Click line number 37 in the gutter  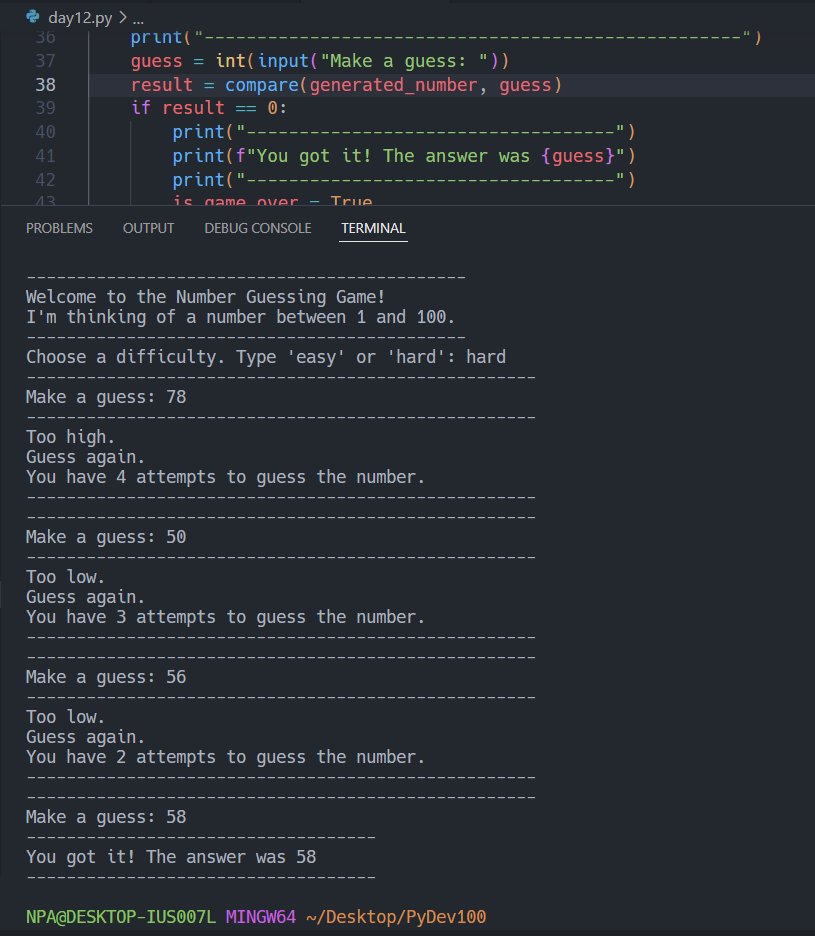coord(45,61)
